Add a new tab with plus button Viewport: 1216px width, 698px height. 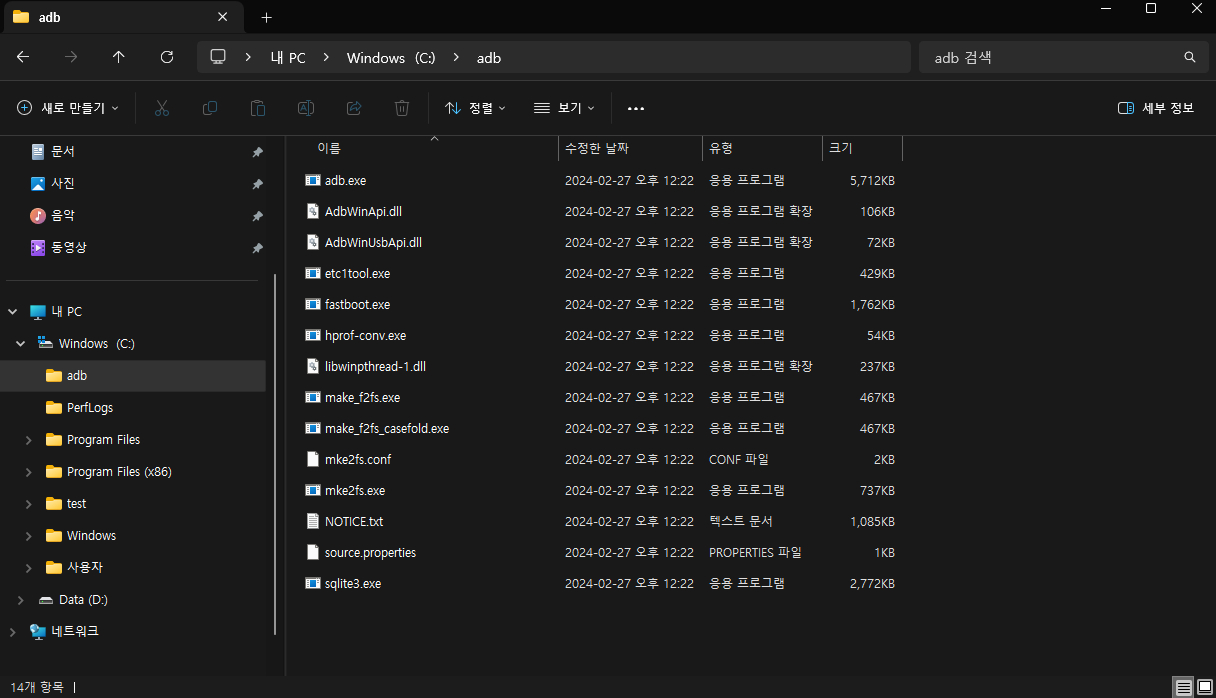(266, 17)
